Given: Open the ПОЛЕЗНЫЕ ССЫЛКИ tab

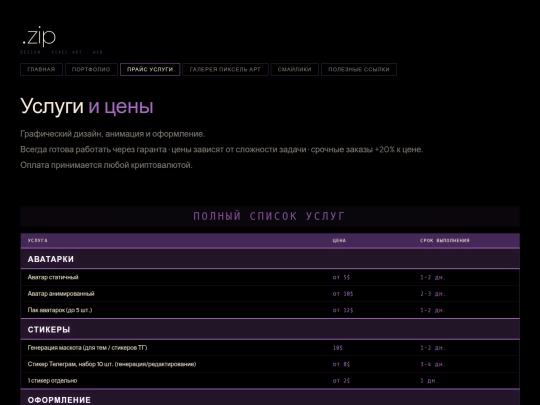Looking at the screenshot, I should pos(359,69).
